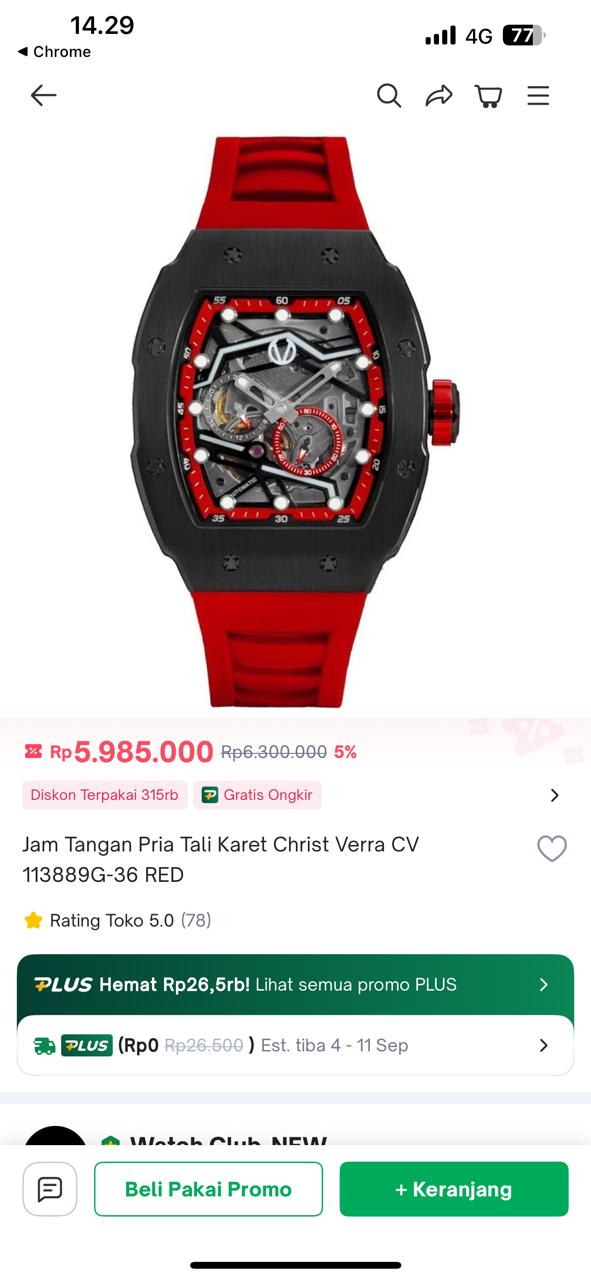Add item with + Keranjang button

pos(454,1189)
